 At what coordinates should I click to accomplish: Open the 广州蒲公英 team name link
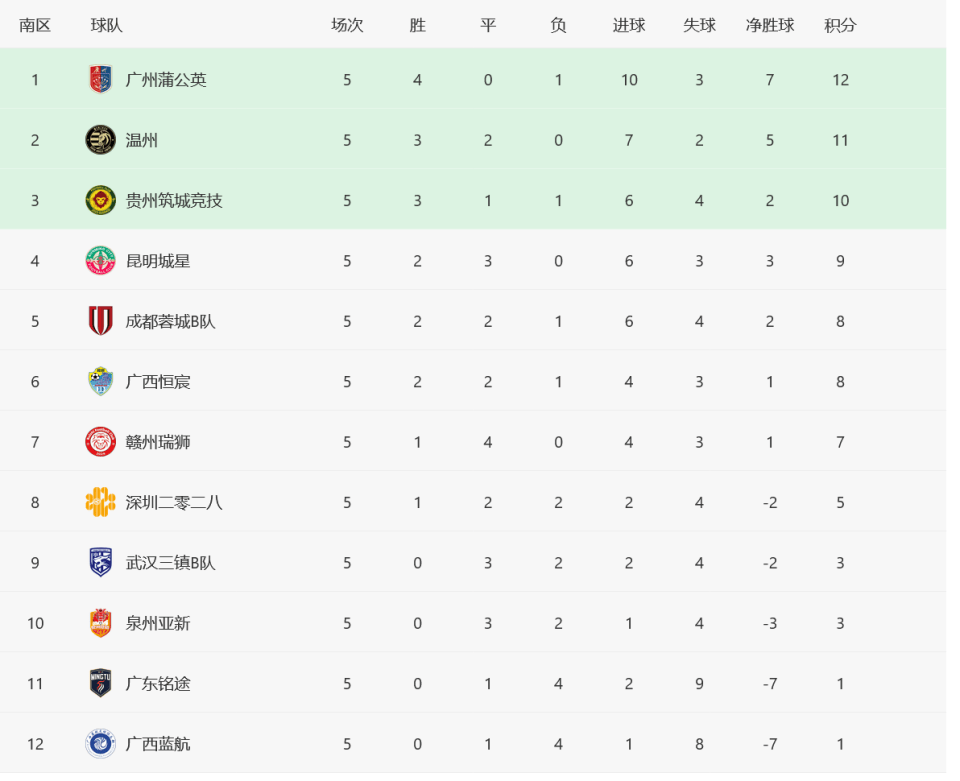tap(167, 80)
